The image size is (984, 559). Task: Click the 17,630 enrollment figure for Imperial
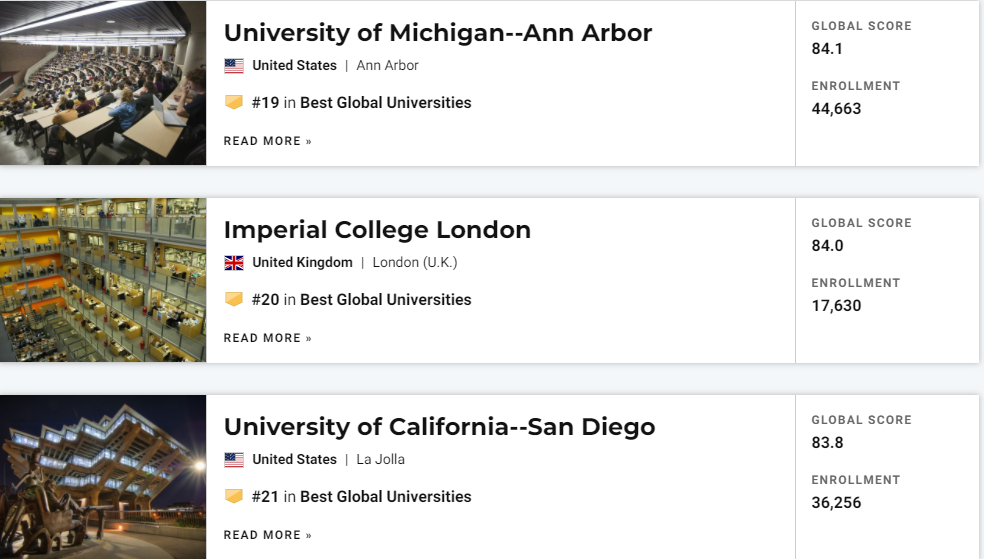point(836,306)
